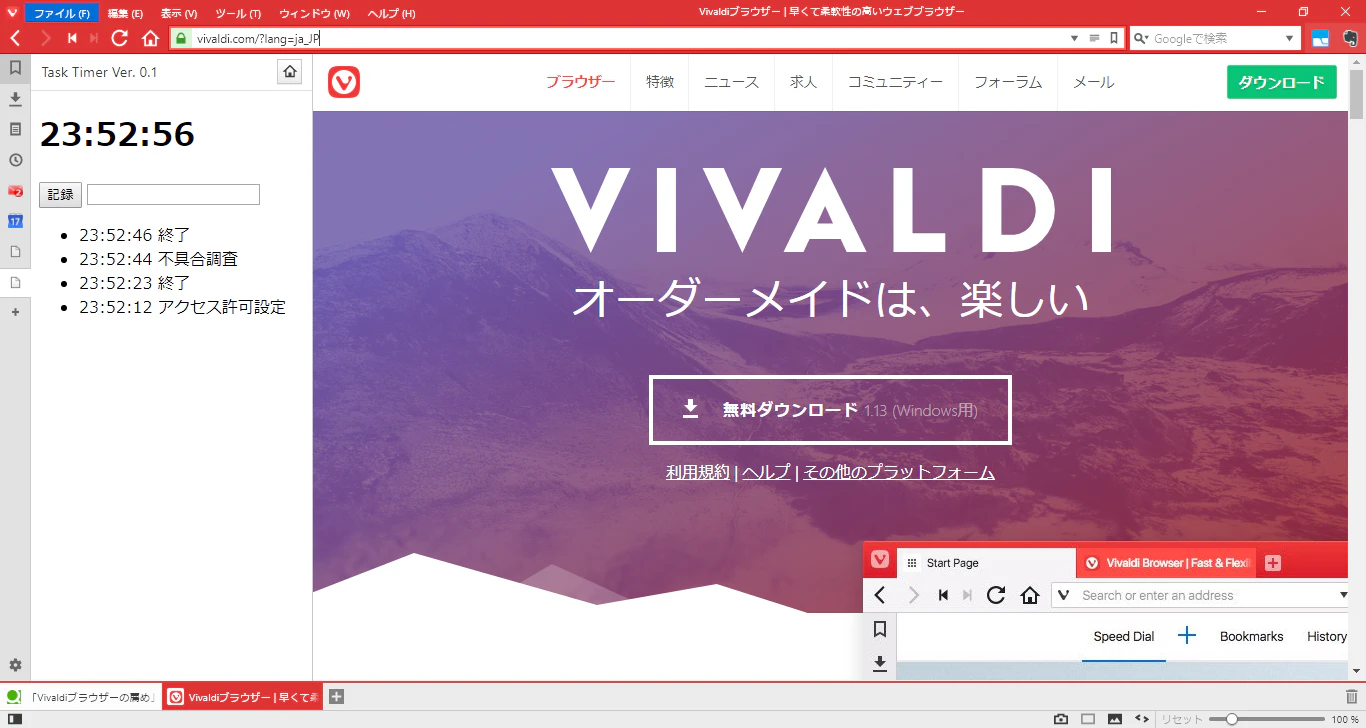Viewport: 1366px width, 728px height.
Task: Click the 無料ダウンロード button
Action: pos(830,410)
